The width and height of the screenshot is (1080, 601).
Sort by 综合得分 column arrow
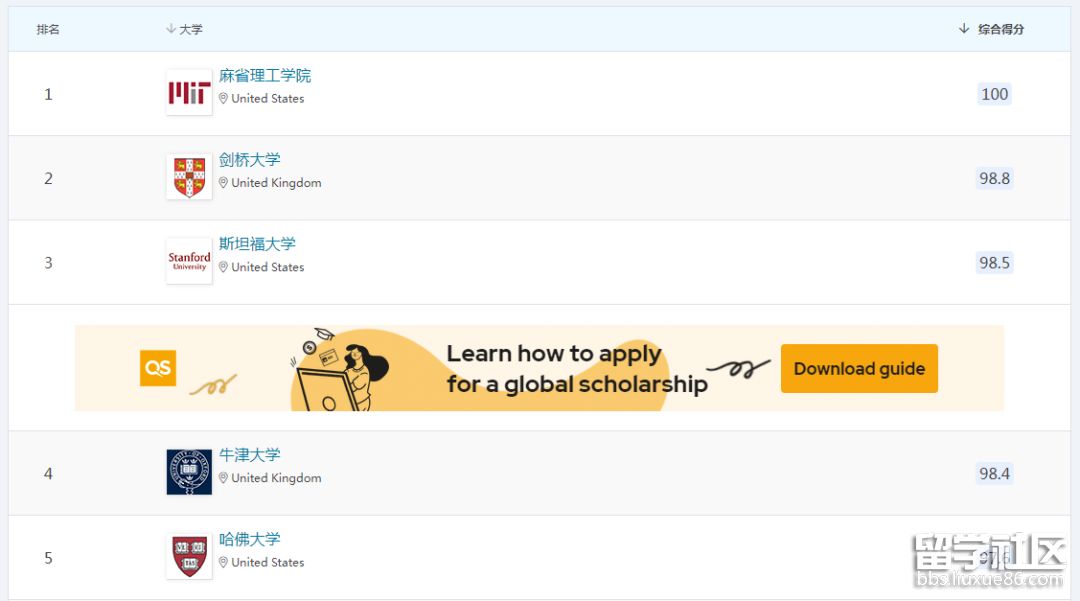(x=964, y=29)
